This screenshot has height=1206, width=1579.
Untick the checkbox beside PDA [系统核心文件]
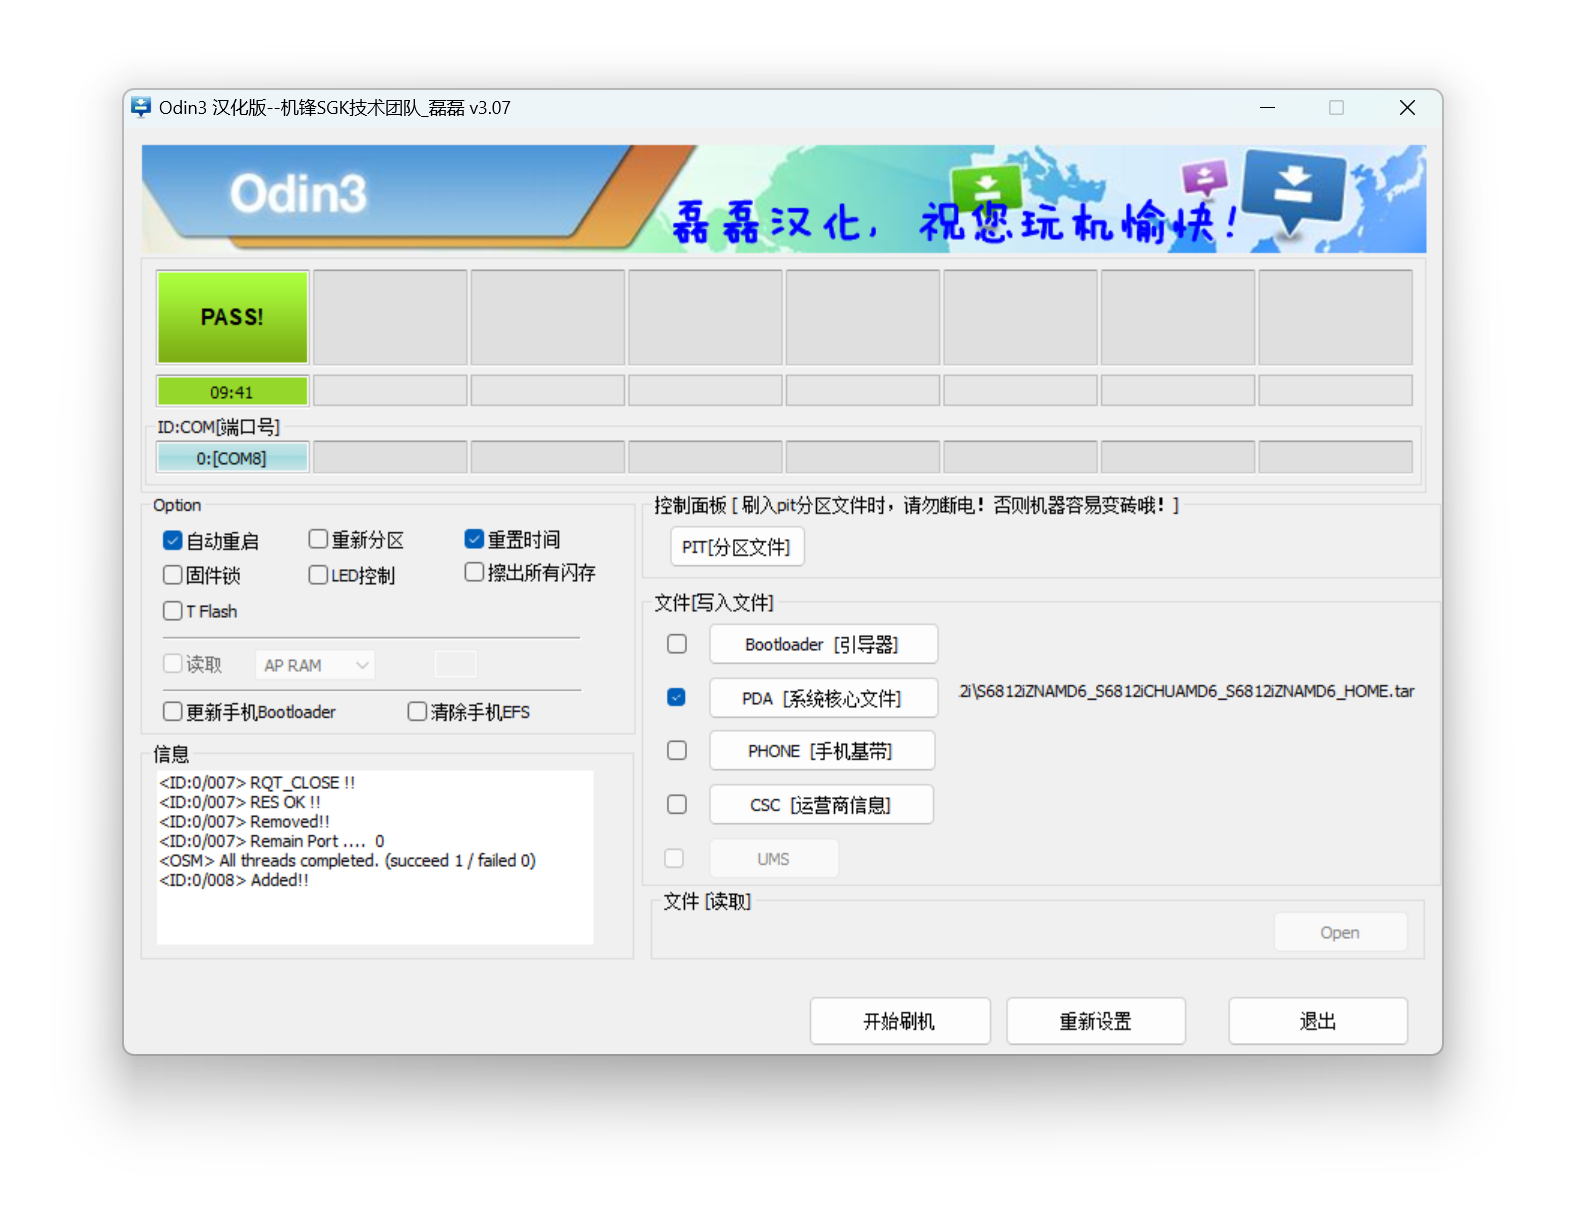(x=677, y=697)
